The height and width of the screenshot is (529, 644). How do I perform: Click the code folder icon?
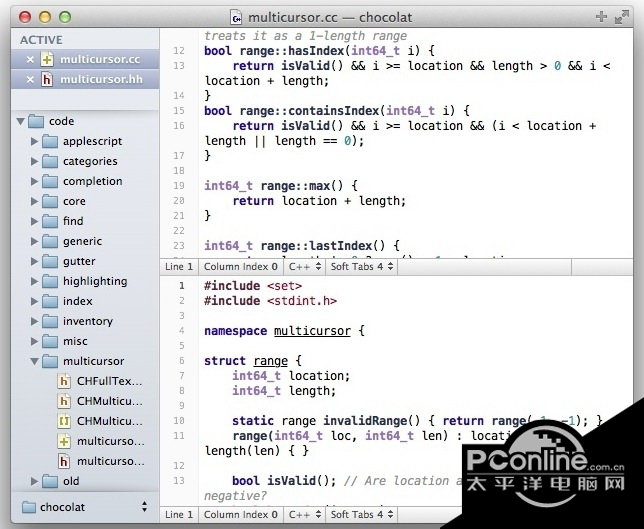[x=36, y=121]
